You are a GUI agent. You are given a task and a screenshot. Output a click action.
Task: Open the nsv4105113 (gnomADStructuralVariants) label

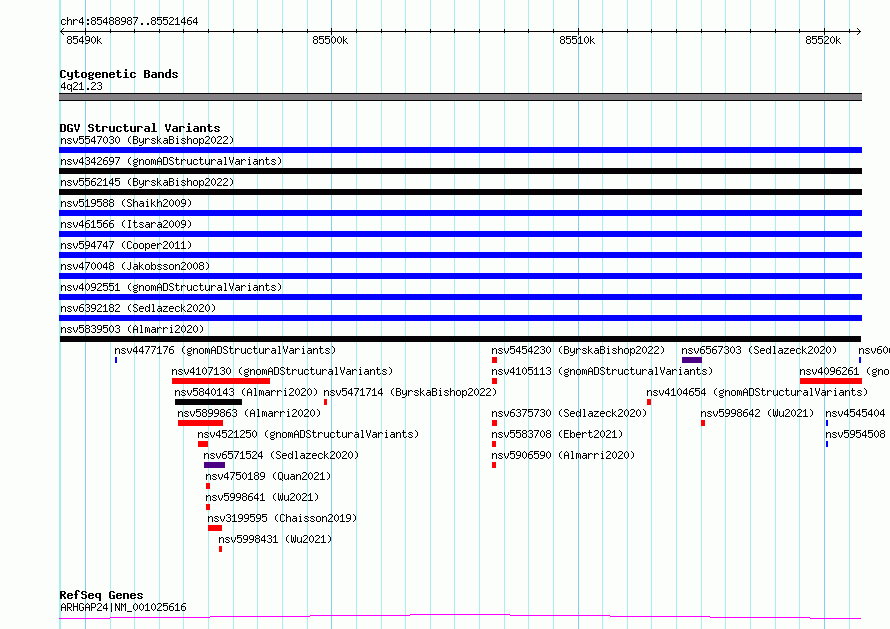(x=602, y=371)
